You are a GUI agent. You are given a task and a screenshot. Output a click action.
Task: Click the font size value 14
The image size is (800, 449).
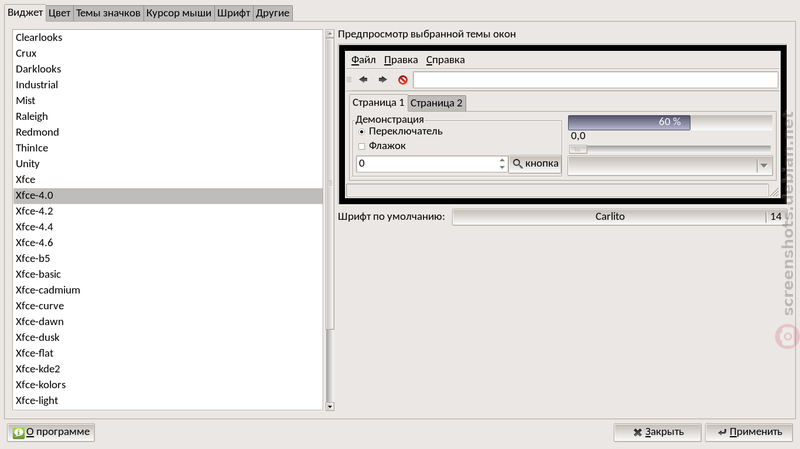click(x=776, y=216)
